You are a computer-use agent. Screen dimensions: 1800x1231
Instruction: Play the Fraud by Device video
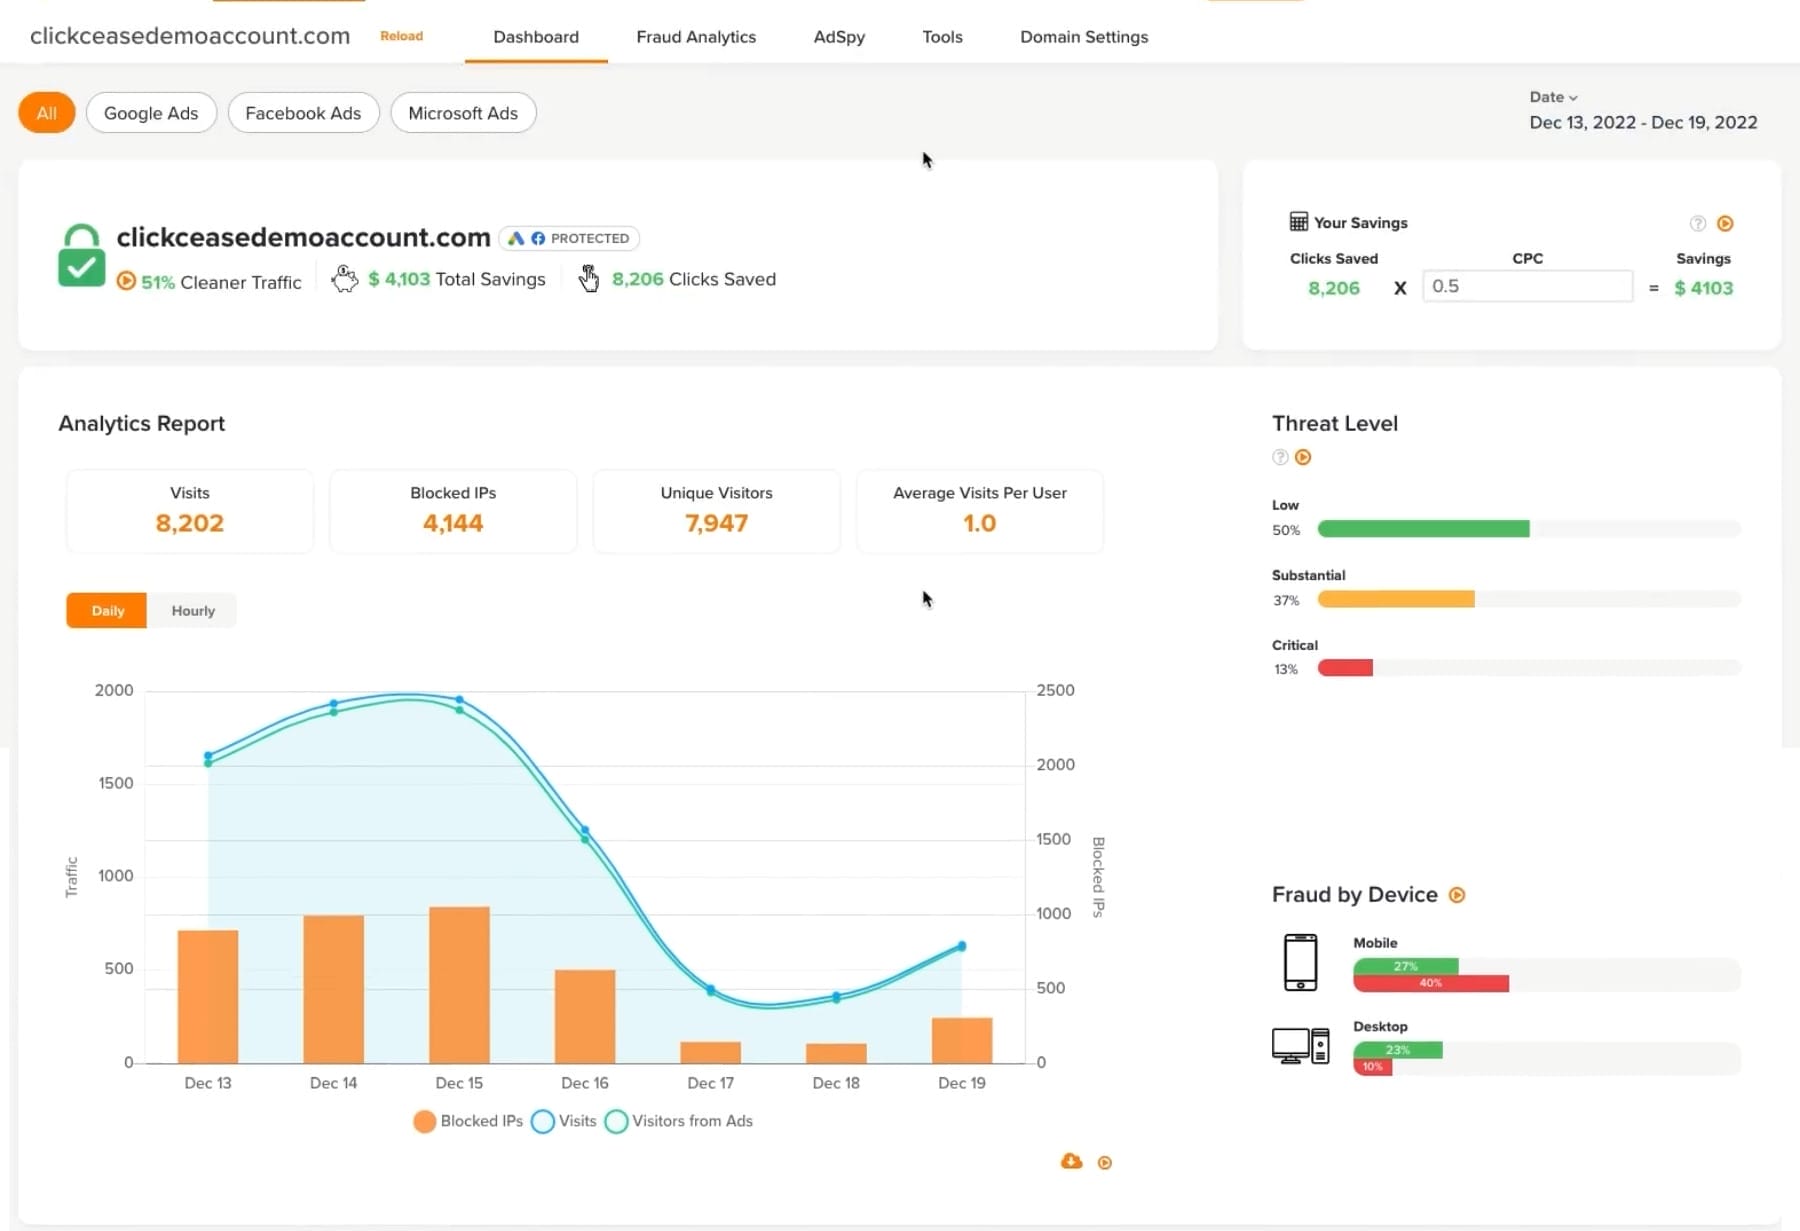[1458, 895]
